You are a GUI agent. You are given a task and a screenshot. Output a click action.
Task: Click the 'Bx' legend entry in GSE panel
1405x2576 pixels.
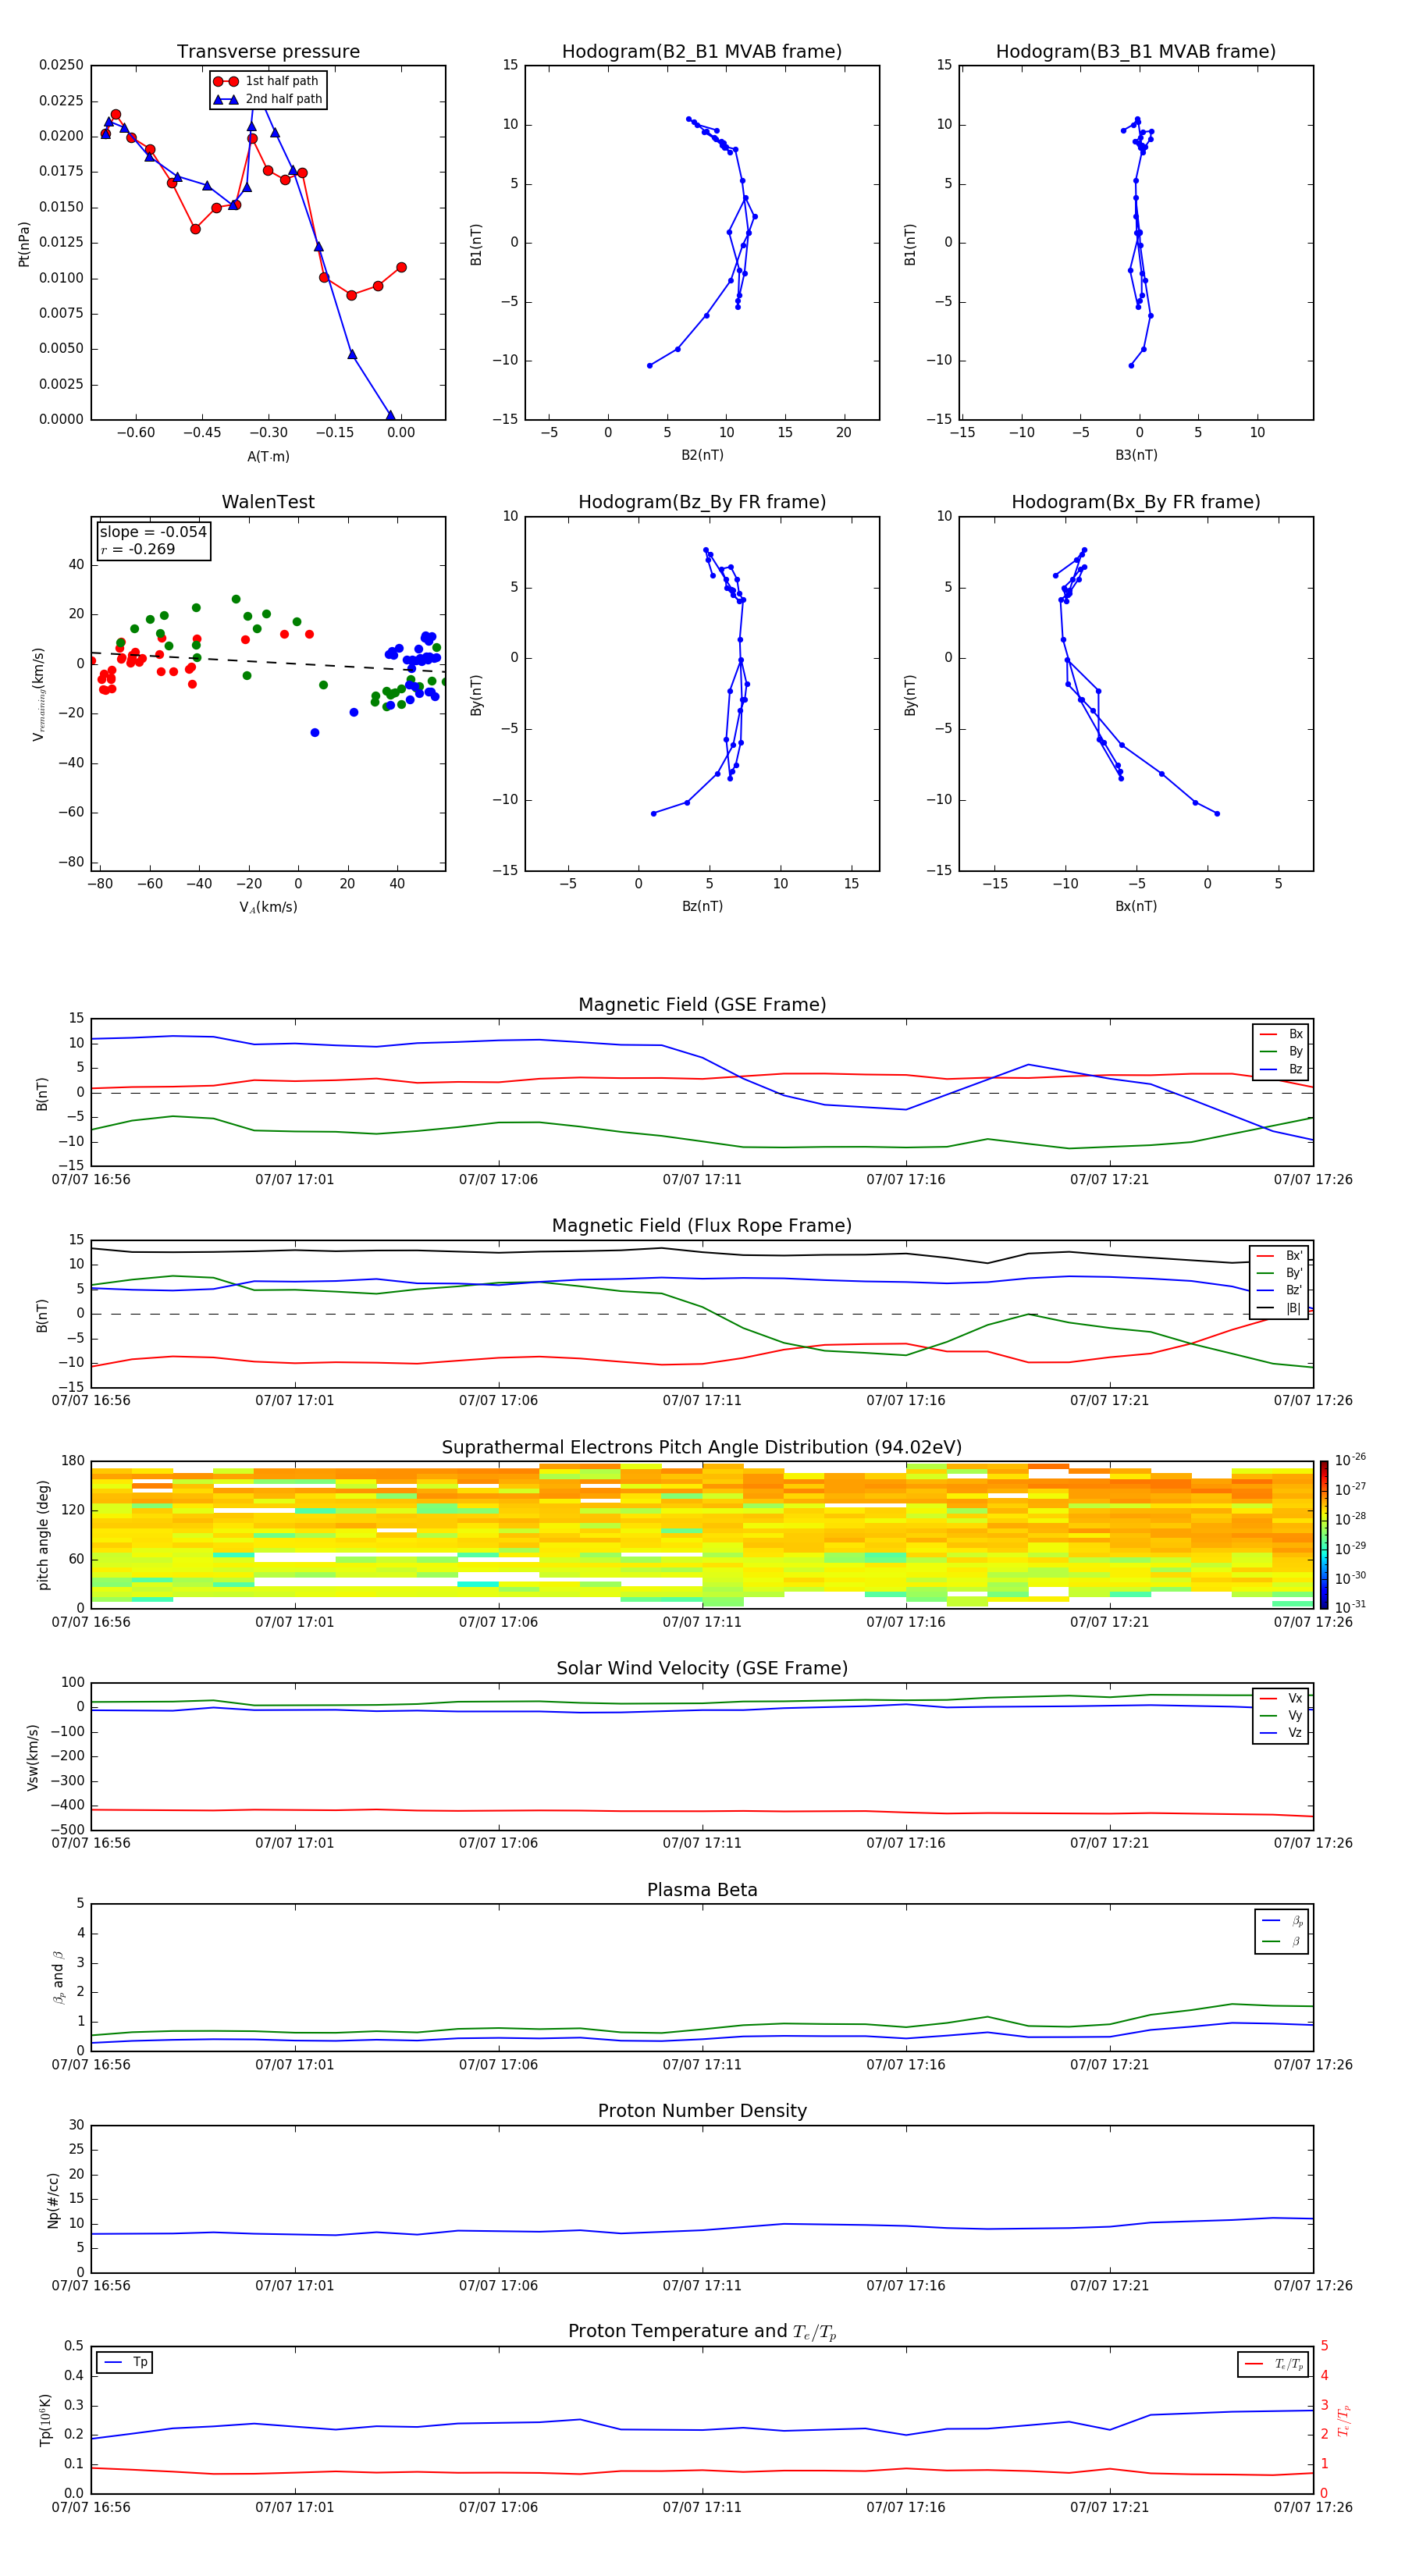pyautogui.click(x=1281, y=1034)
